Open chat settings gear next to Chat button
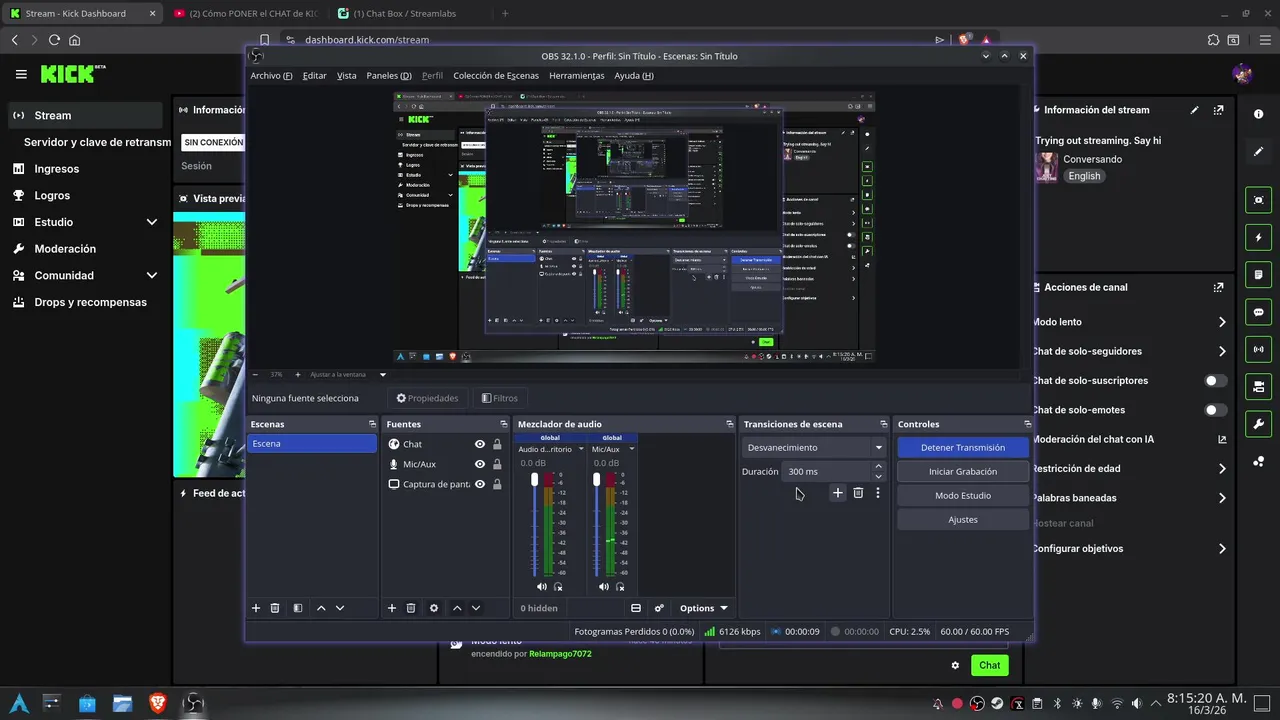Image resolution: width=1280 pixels, height=720 pixels. coord(955,665)
